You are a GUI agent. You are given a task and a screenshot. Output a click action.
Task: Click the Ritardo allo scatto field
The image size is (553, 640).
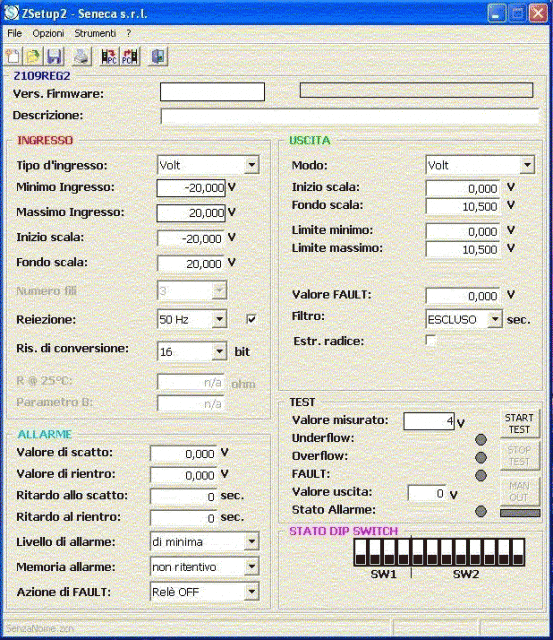(x=184, y=496)
